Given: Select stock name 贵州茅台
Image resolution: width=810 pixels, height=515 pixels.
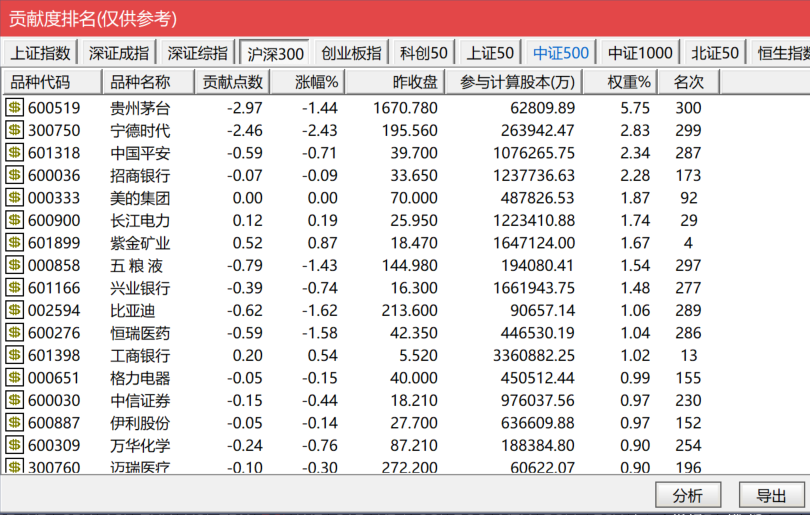Looking at the screenshot, I should click(140, 108).
